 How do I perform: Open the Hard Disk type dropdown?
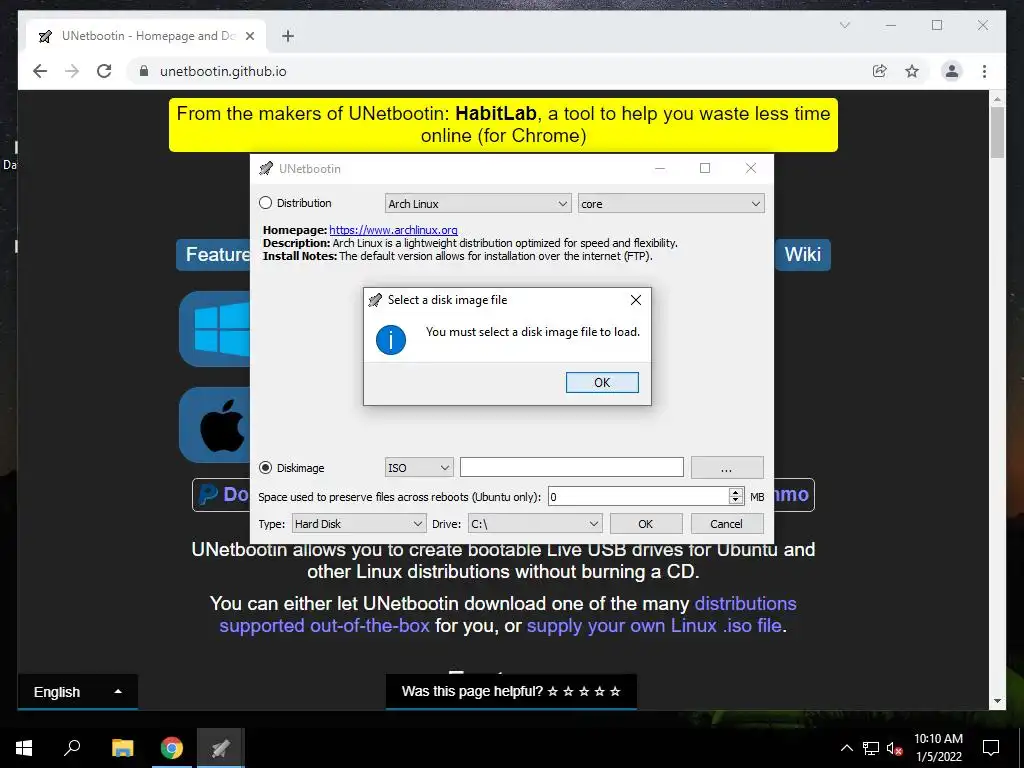pyautogui.click(x=359, y=524)
